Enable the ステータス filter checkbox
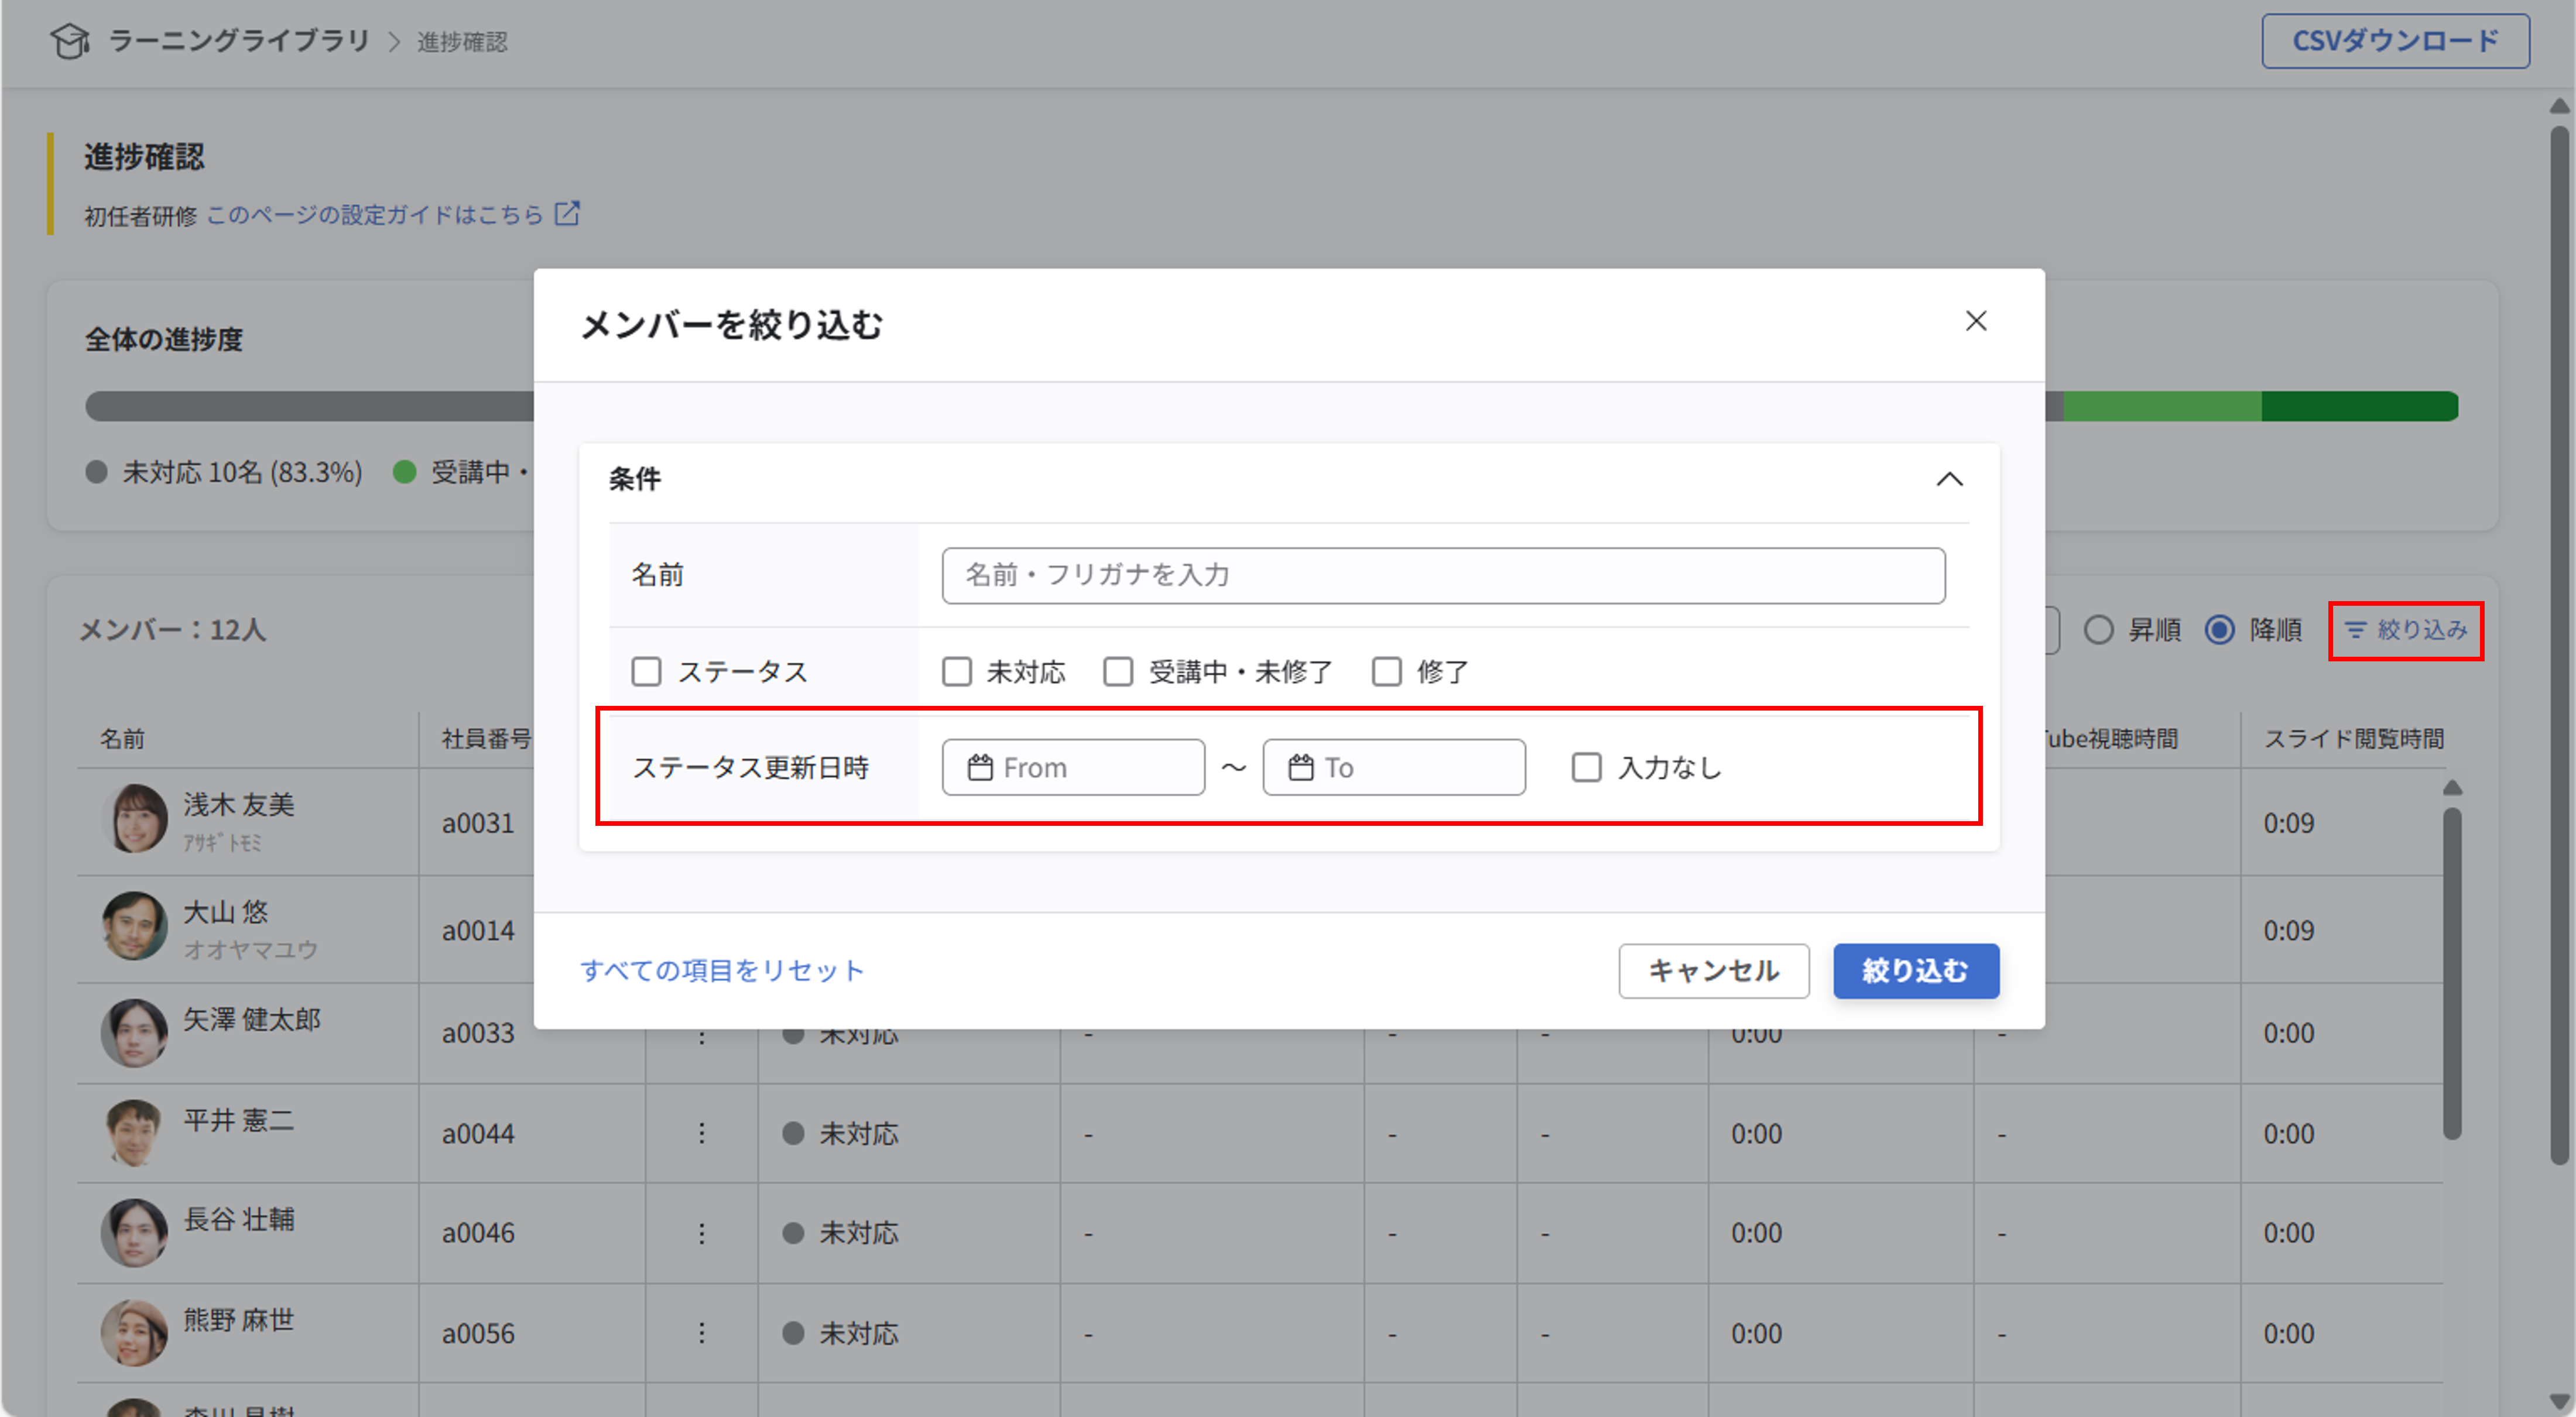The width and height of the screenshot is (2576, 1417). 645,671
